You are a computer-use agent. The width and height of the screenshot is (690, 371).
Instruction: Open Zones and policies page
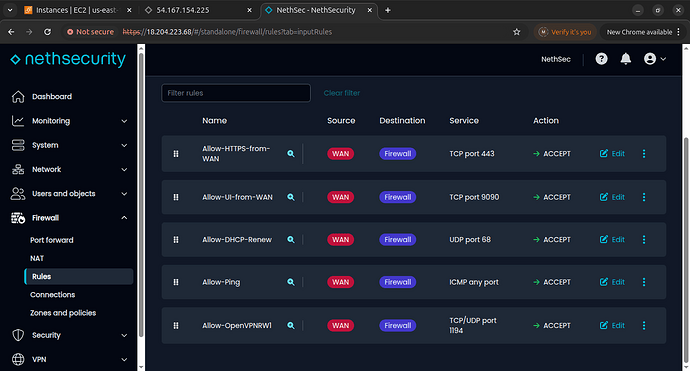[x=63, y=313]
